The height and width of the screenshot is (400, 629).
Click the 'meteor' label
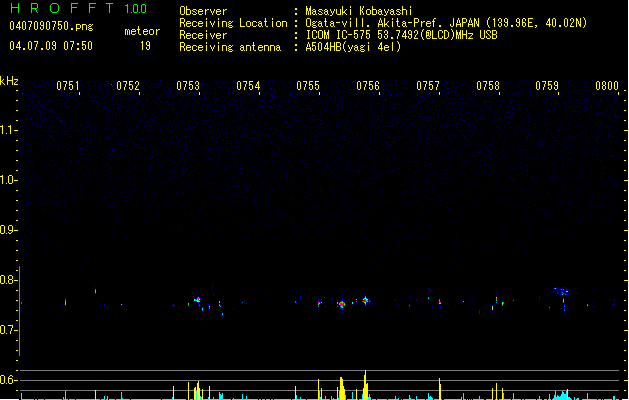[142, 31]
